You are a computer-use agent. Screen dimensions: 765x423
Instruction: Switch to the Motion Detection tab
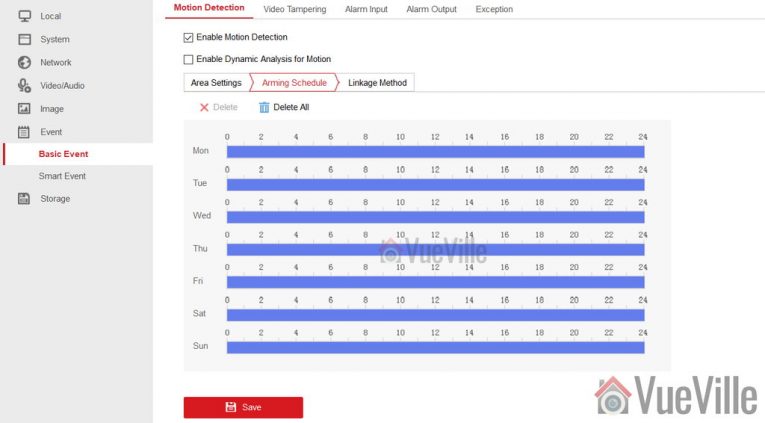click(x=209, y=8)
